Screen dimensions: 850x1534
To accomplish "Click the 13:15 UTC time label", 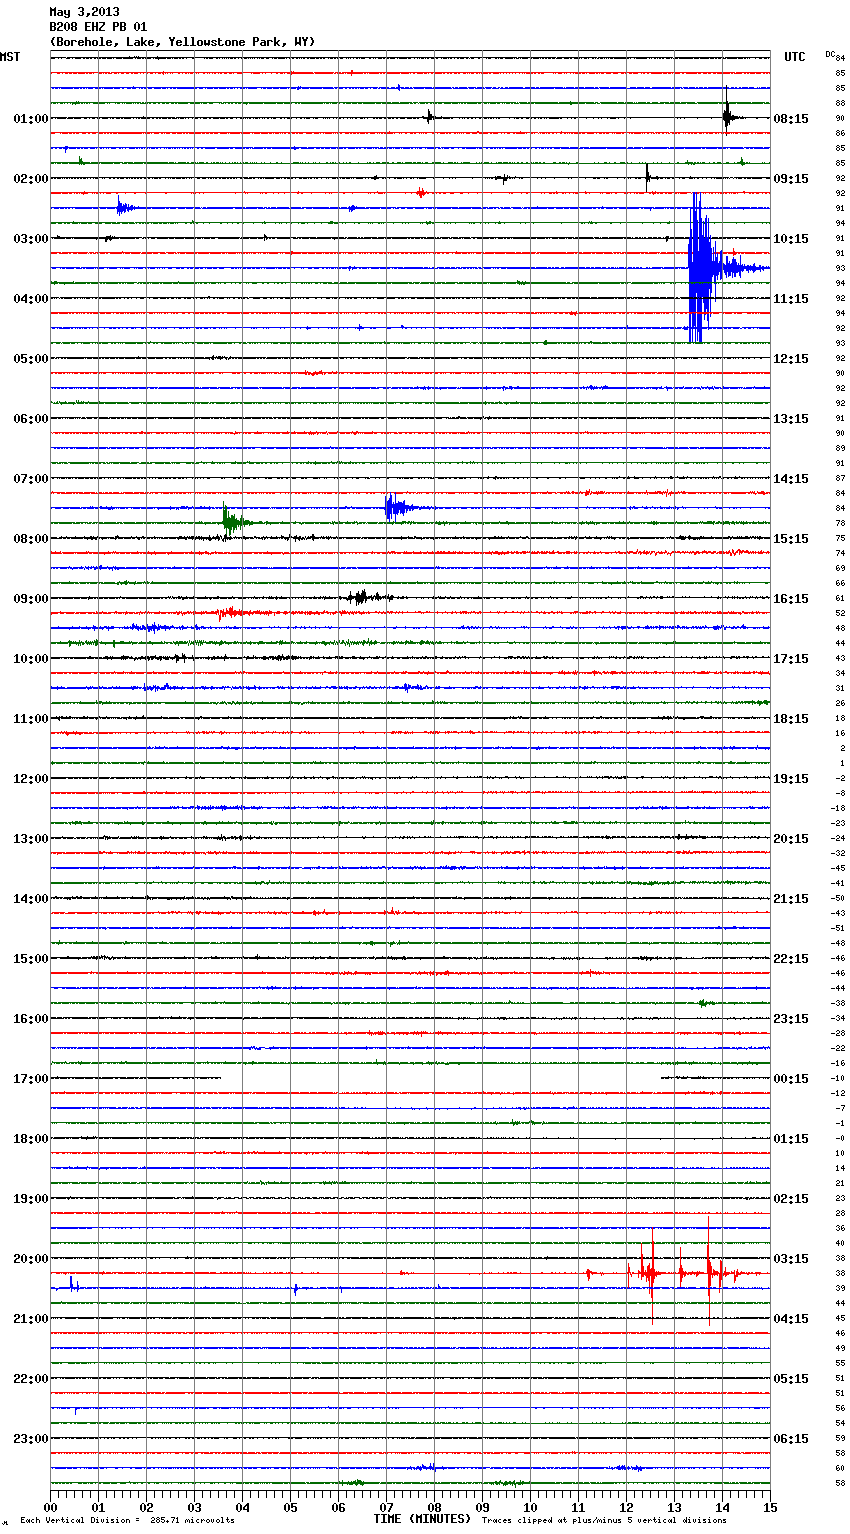I will point(791,418).
